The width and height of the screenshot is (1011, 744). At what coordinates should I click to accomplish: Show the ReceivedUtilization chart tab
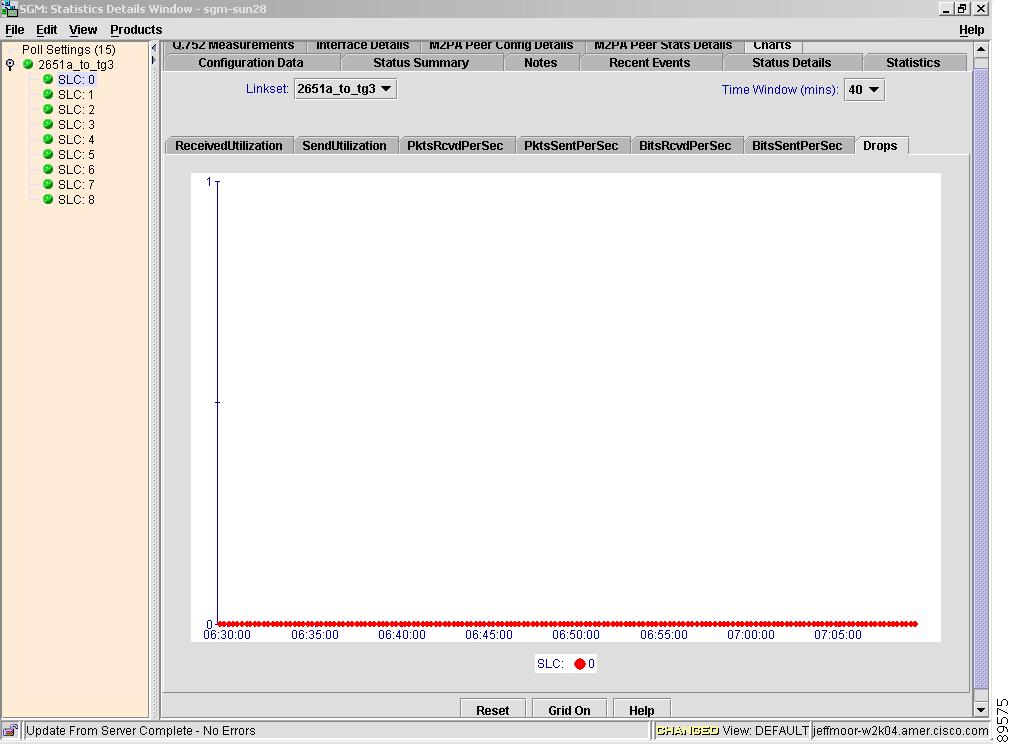coord(229,146)
